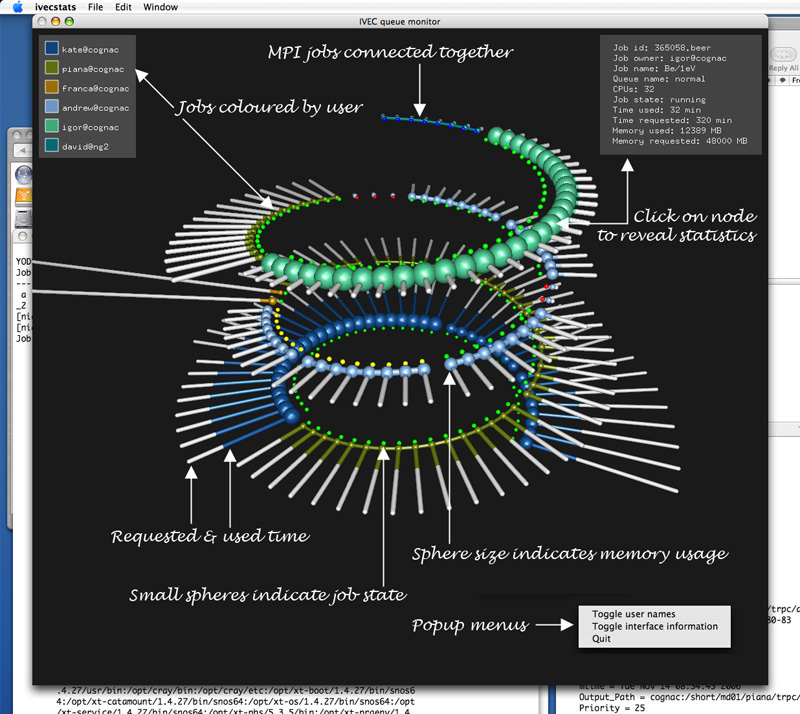800x714 pixels.
Task: Click the david@ng2 user name
Action: coord(85,146)
